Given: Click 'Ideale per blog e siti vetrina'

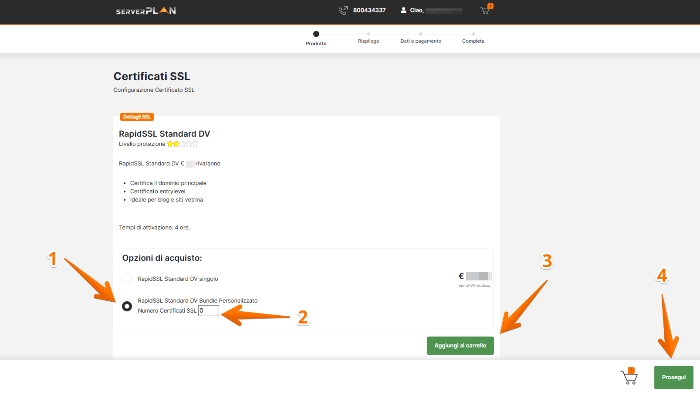Looking at the screenshot, I should click(167, 199).
